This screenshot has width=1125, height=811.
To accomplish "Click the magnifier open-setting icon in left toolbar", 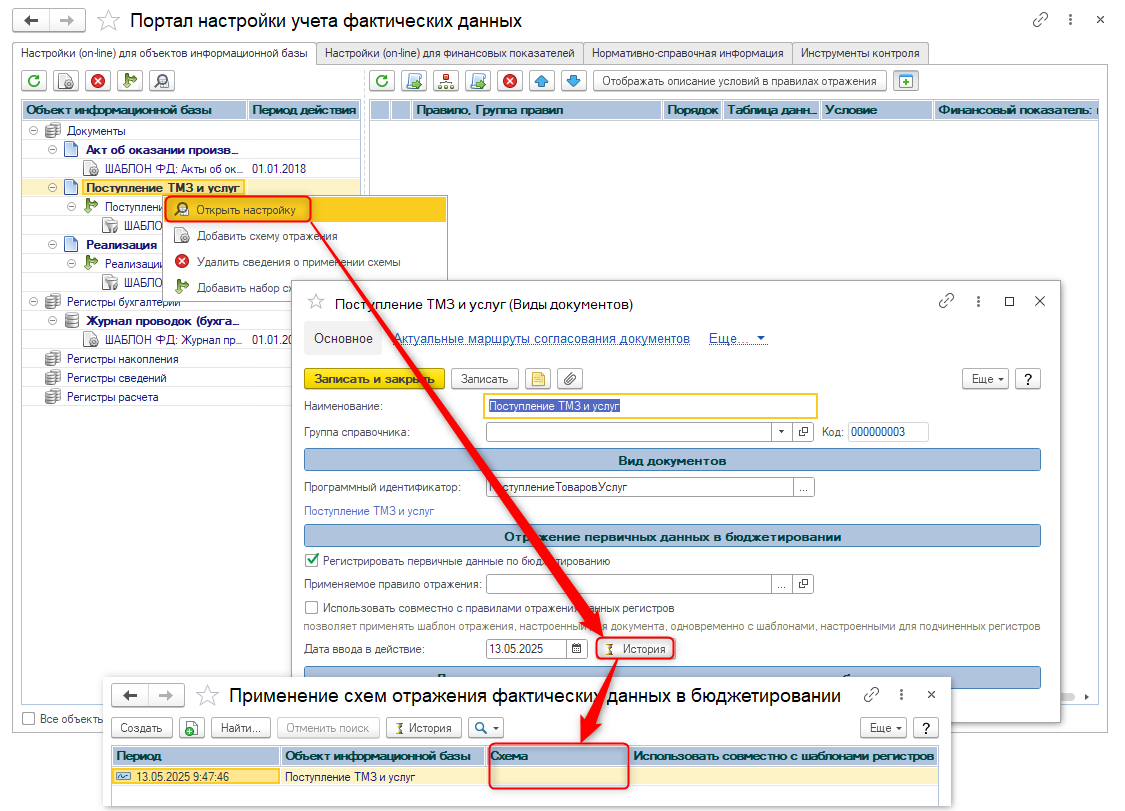I will coord(162,81).
